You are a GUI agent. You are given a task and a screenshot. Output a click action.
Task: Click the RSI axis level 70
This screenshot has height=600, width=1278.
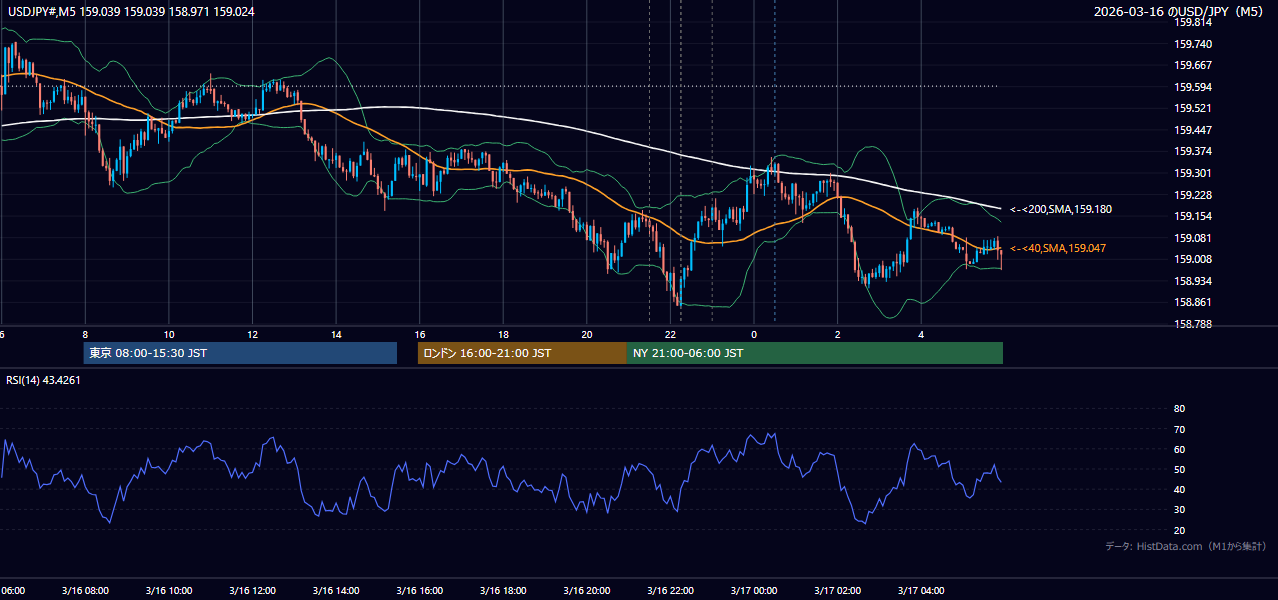point(1179,429)
